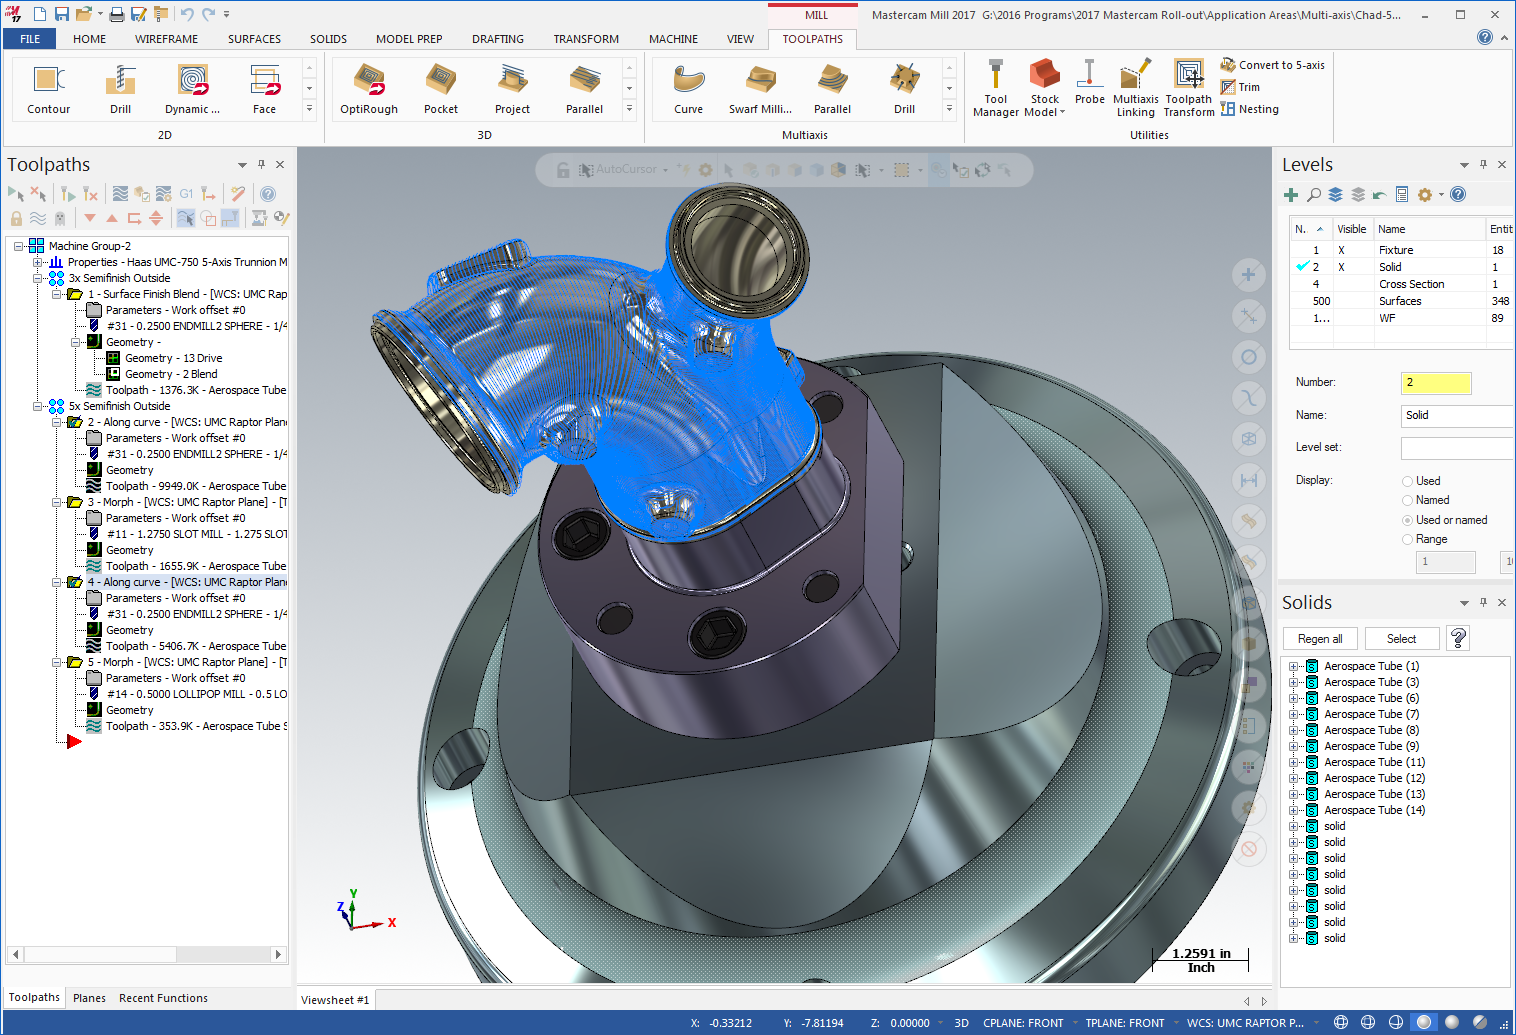Collapse the 3x Semifinish Outside group

(38, 278)
